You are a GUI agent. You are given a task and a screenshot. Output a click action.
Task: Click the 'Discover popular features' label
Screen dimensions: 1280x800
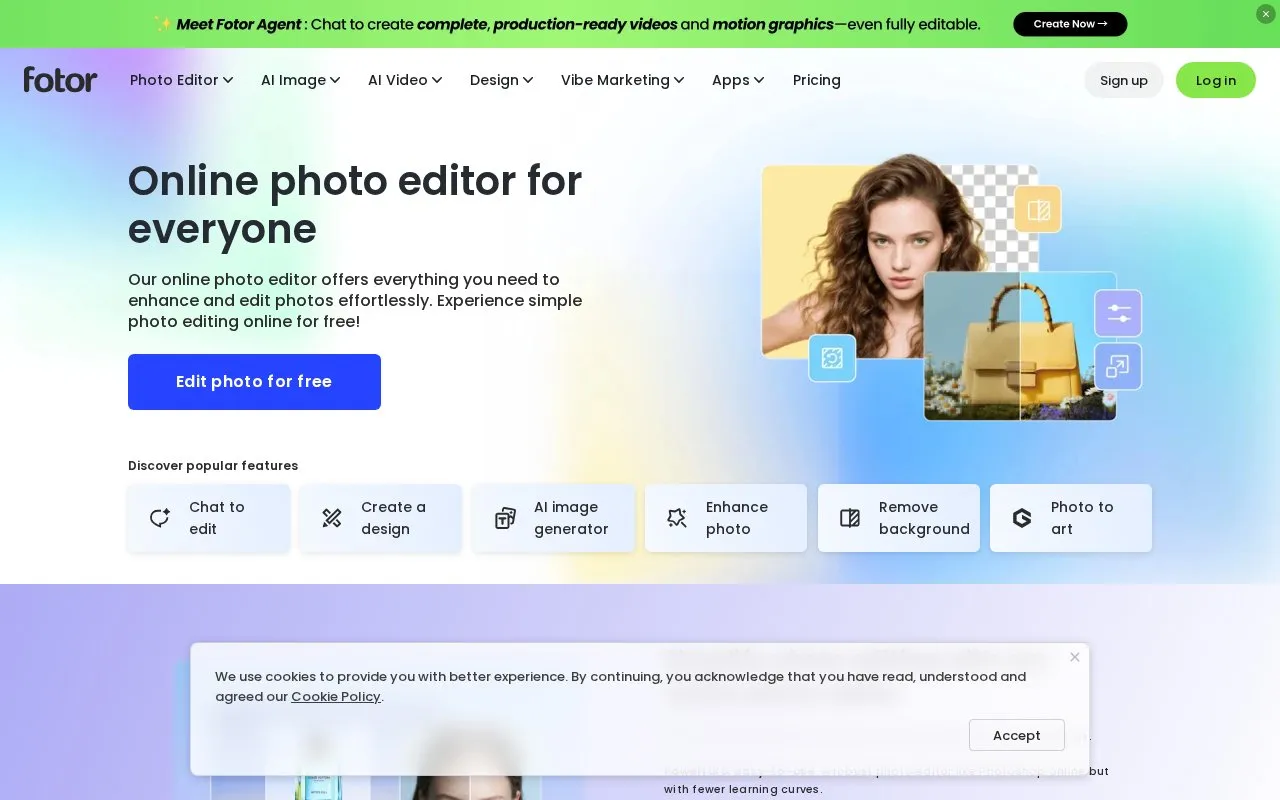tap(213, 465)
